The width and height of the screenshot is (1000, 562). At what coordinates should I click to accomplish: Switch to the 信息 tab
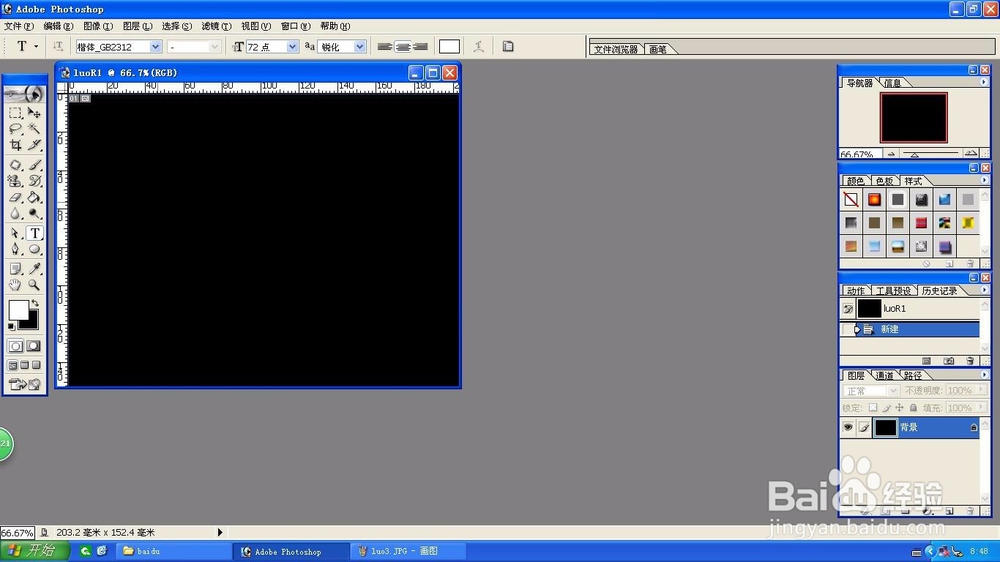click(892, 83)
